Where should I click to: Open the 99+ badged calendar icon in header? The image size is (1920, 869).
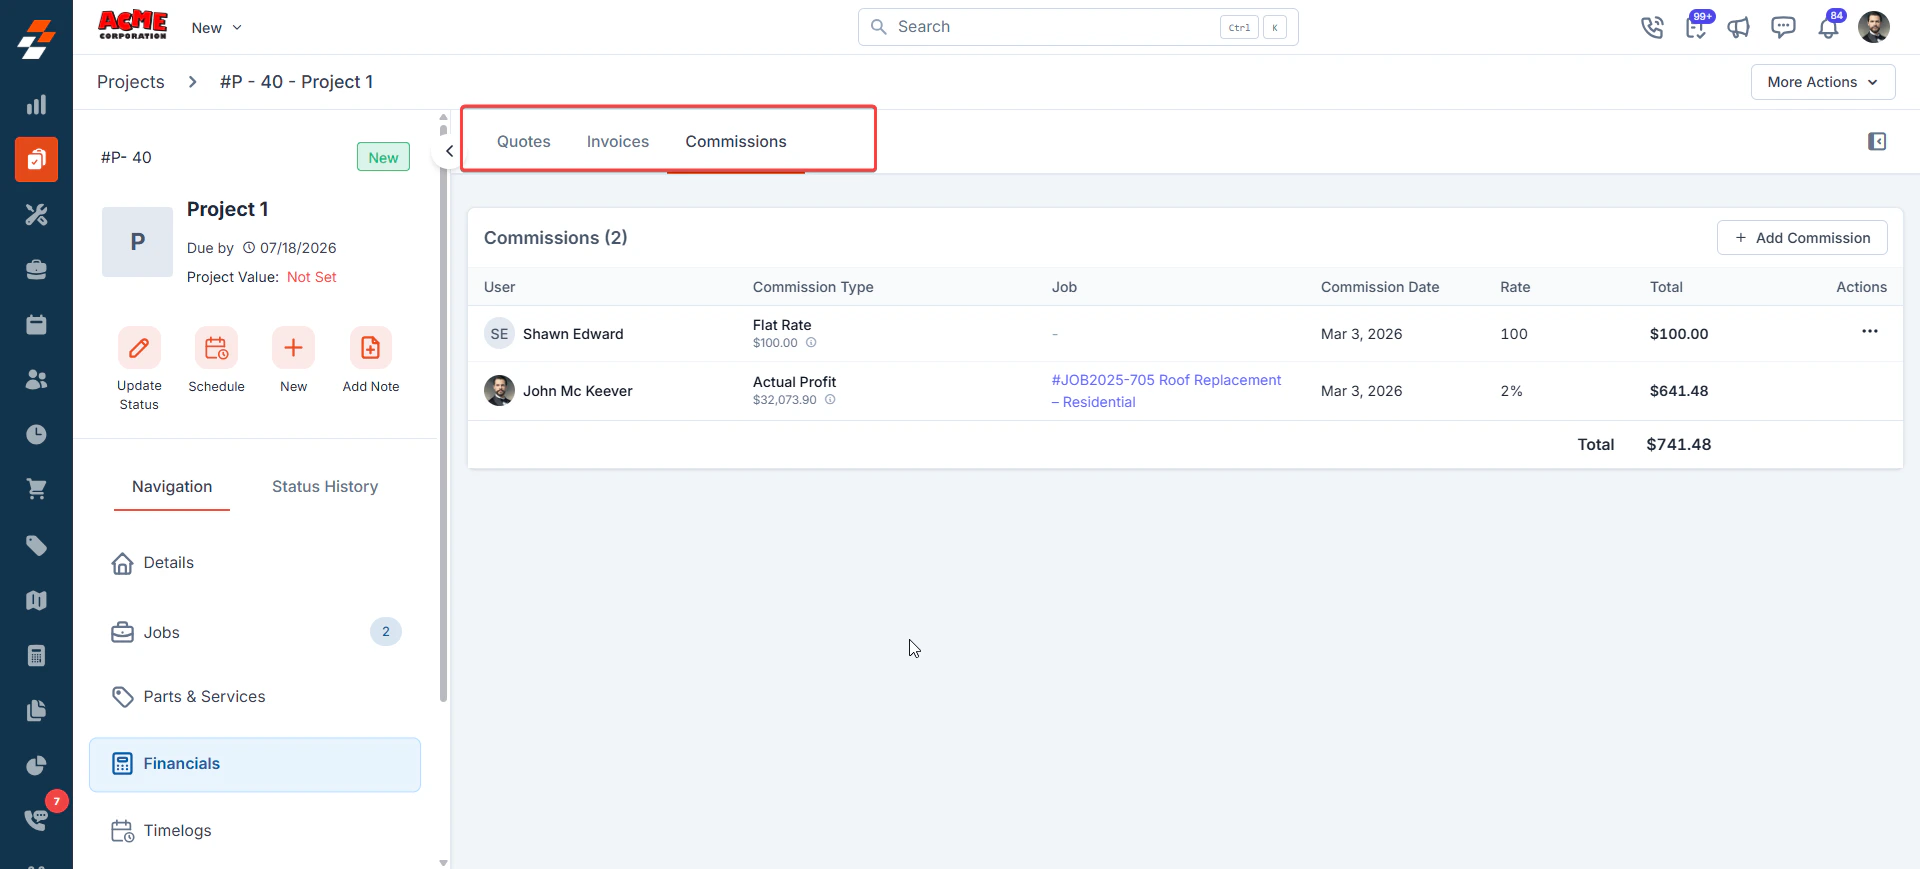[1696, 27]
